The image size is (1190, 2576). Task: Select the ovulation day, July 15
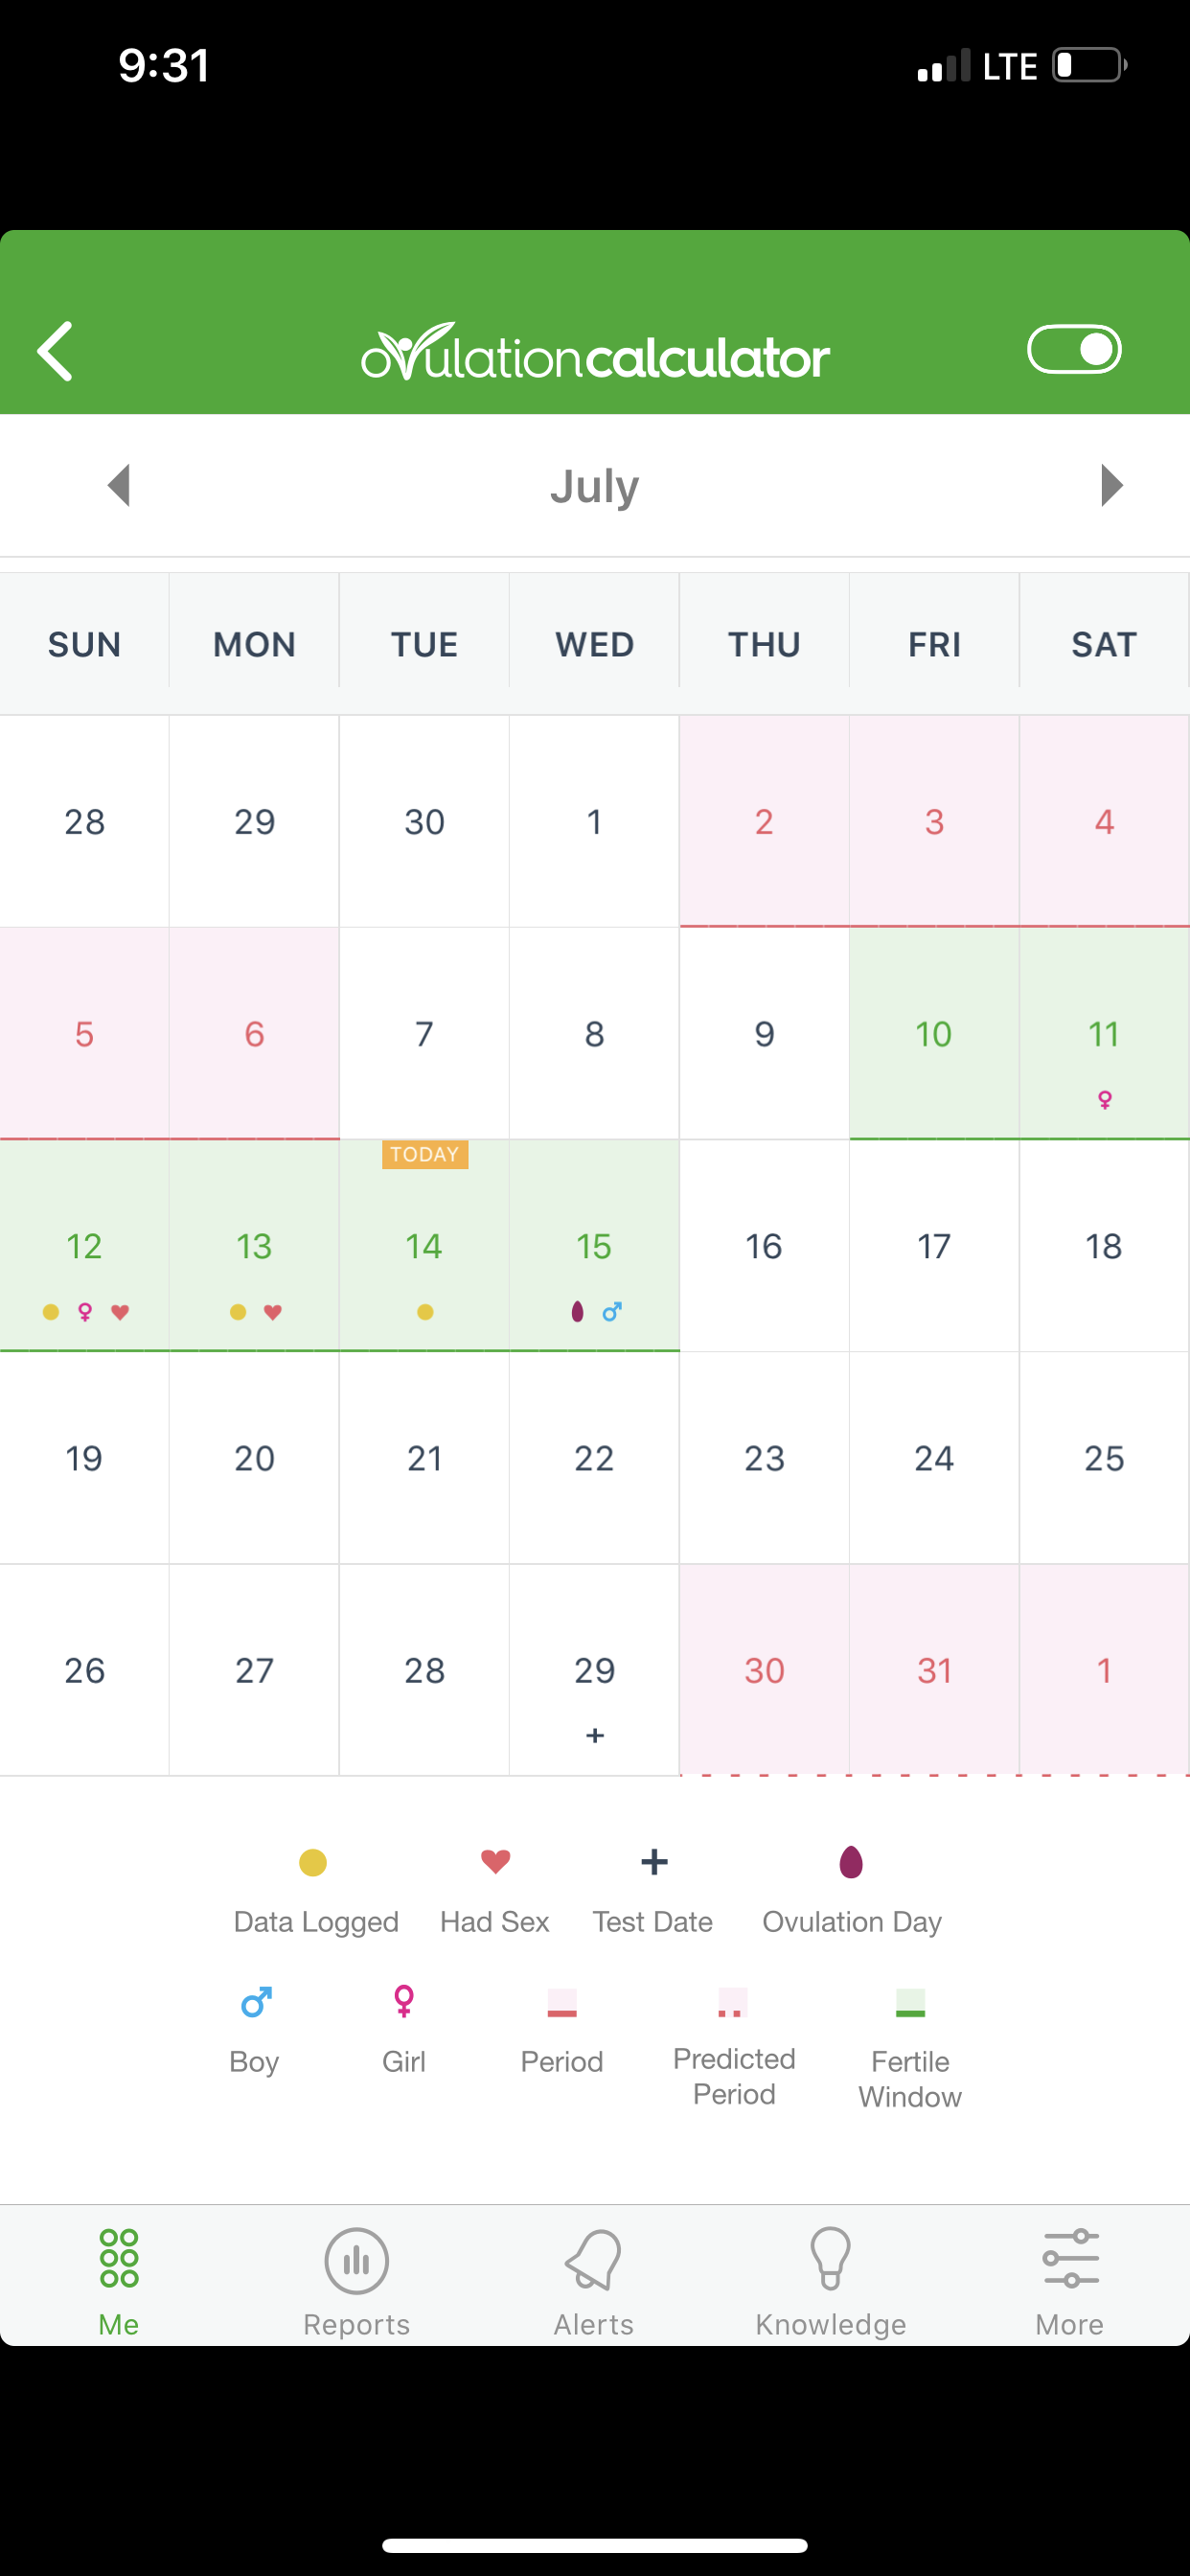tap(594, 1246)
